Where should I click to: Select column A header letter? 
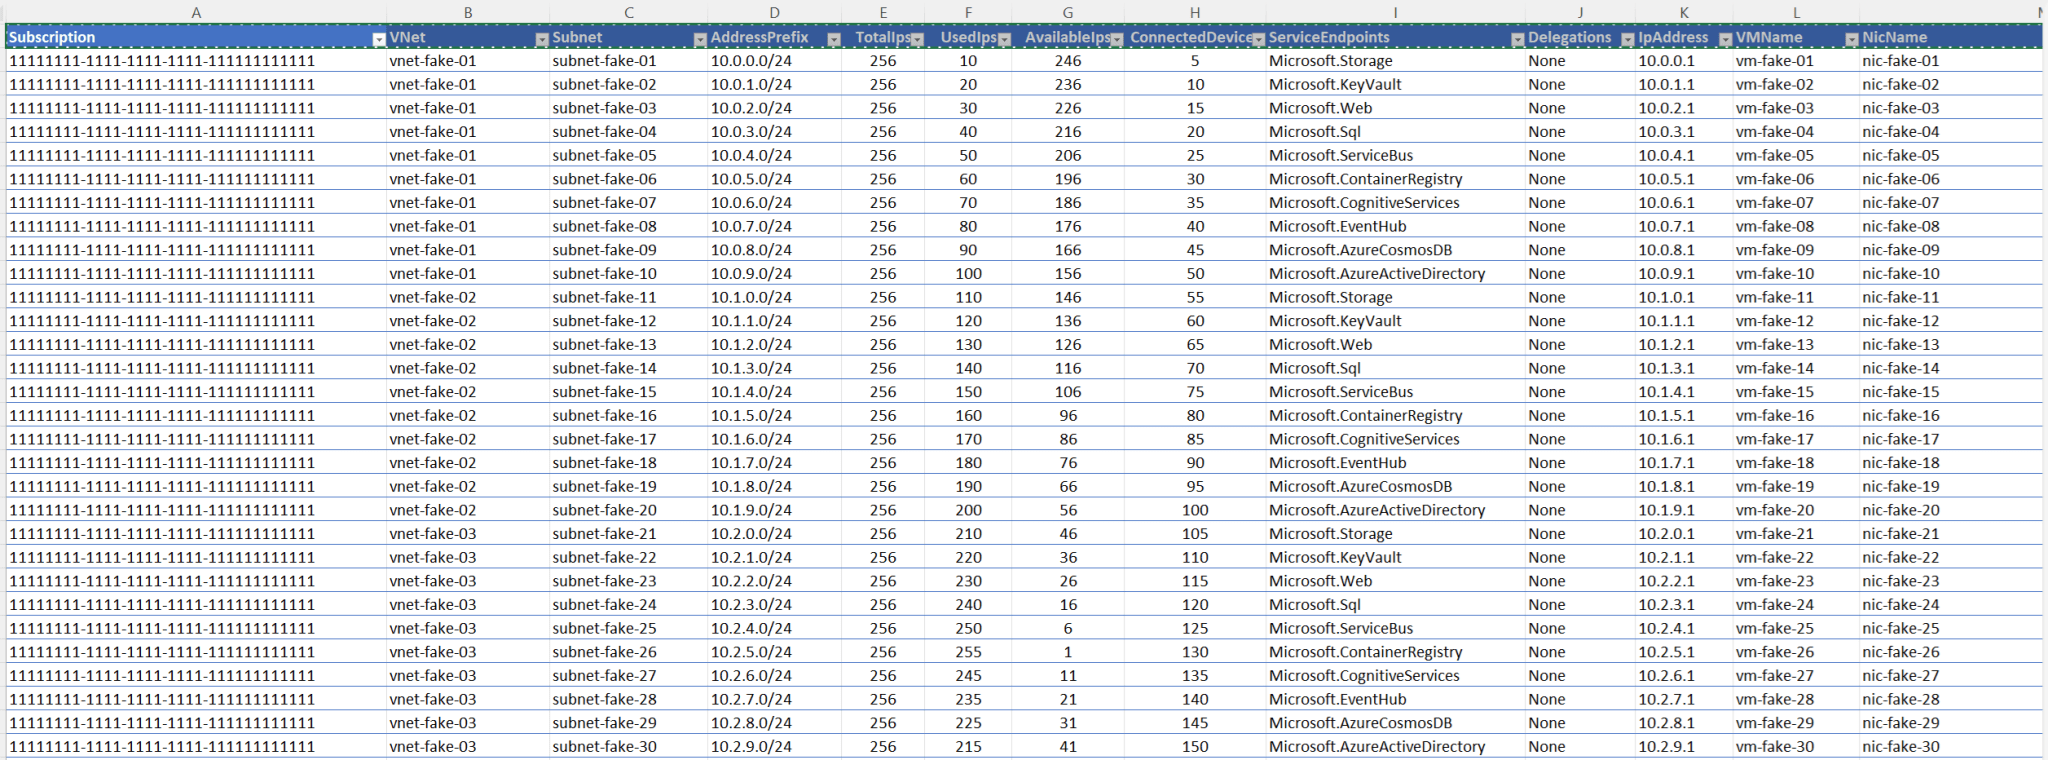point(196,13)
